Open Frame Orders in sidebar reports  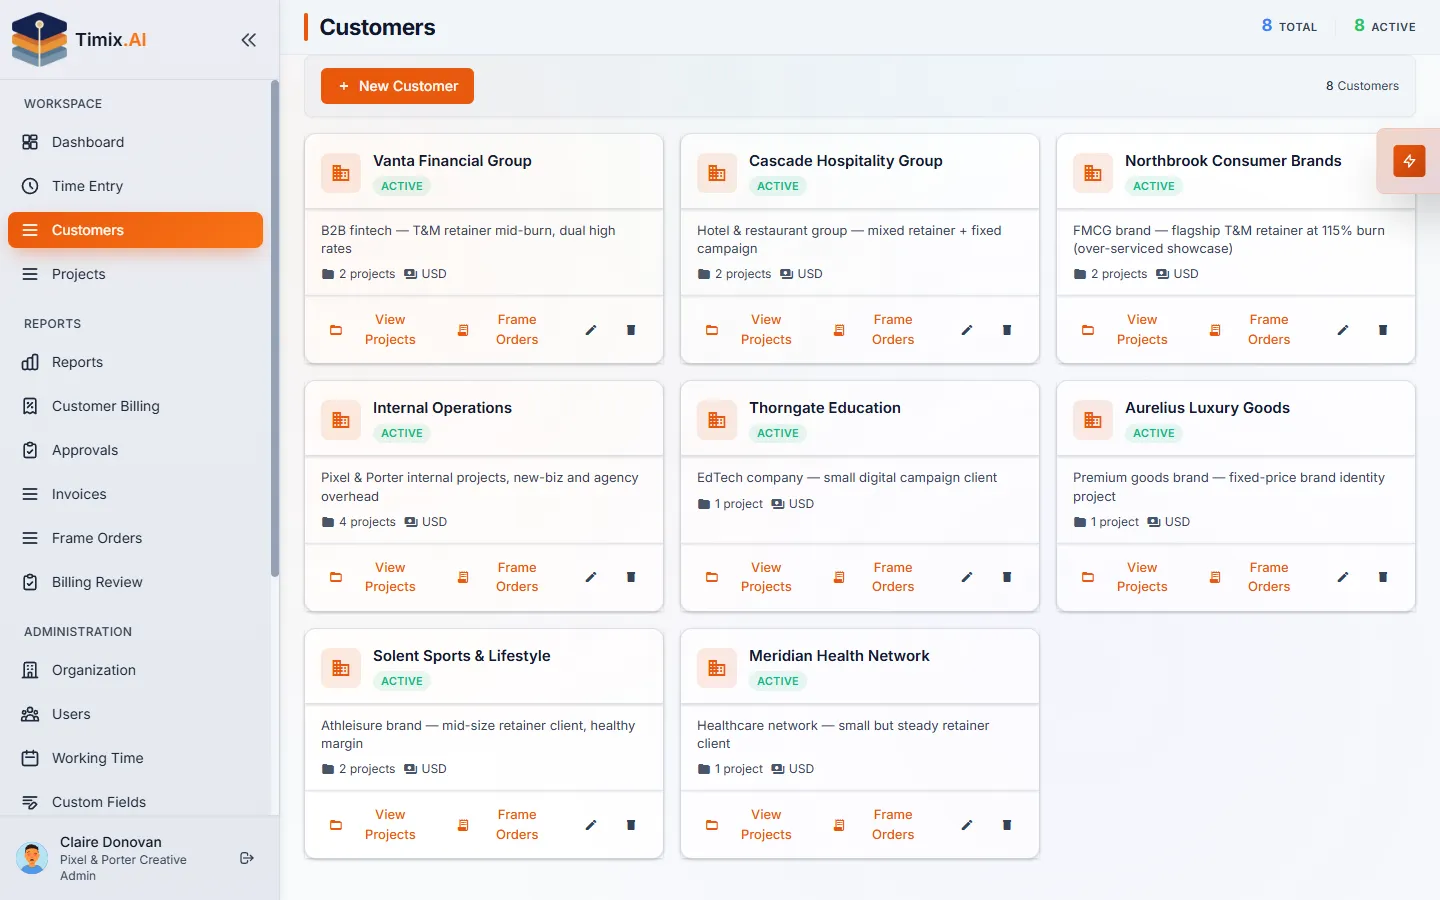coord(135,538)
